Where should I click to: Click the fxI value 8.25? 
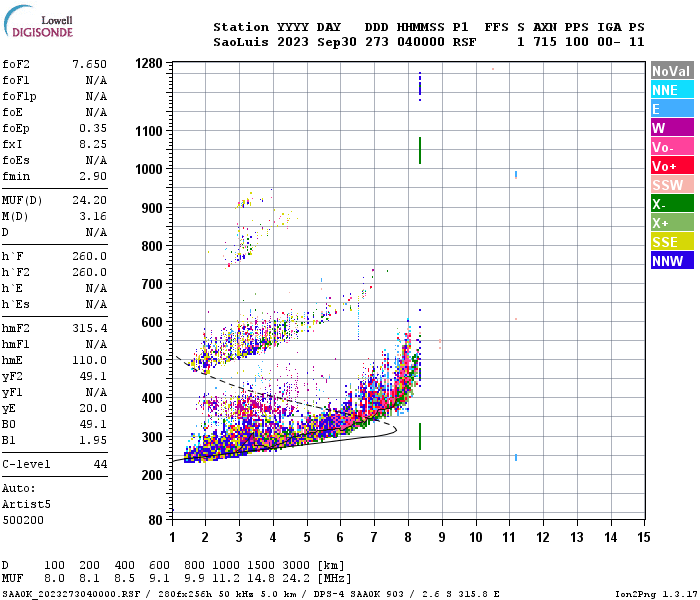[x=93, y=144]
